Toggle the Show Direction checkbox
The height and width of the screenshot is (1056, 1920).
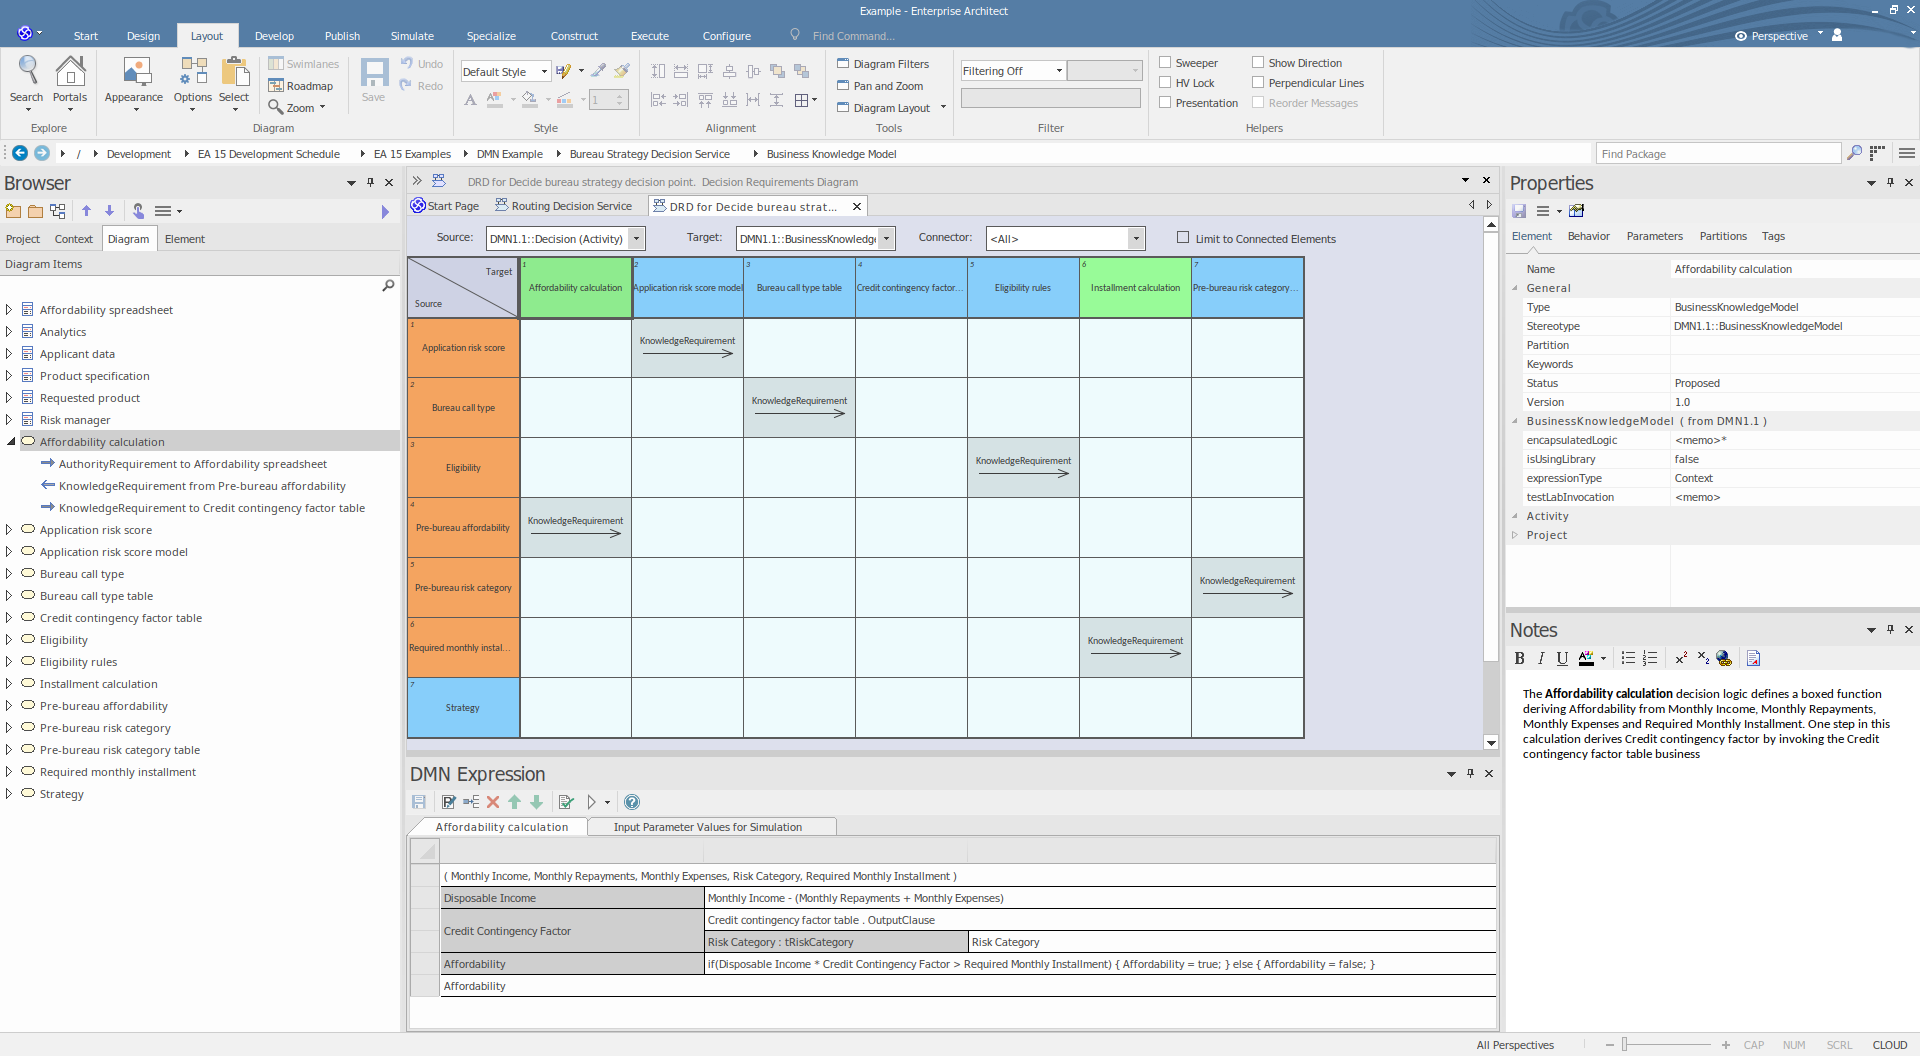point(1258,62)
